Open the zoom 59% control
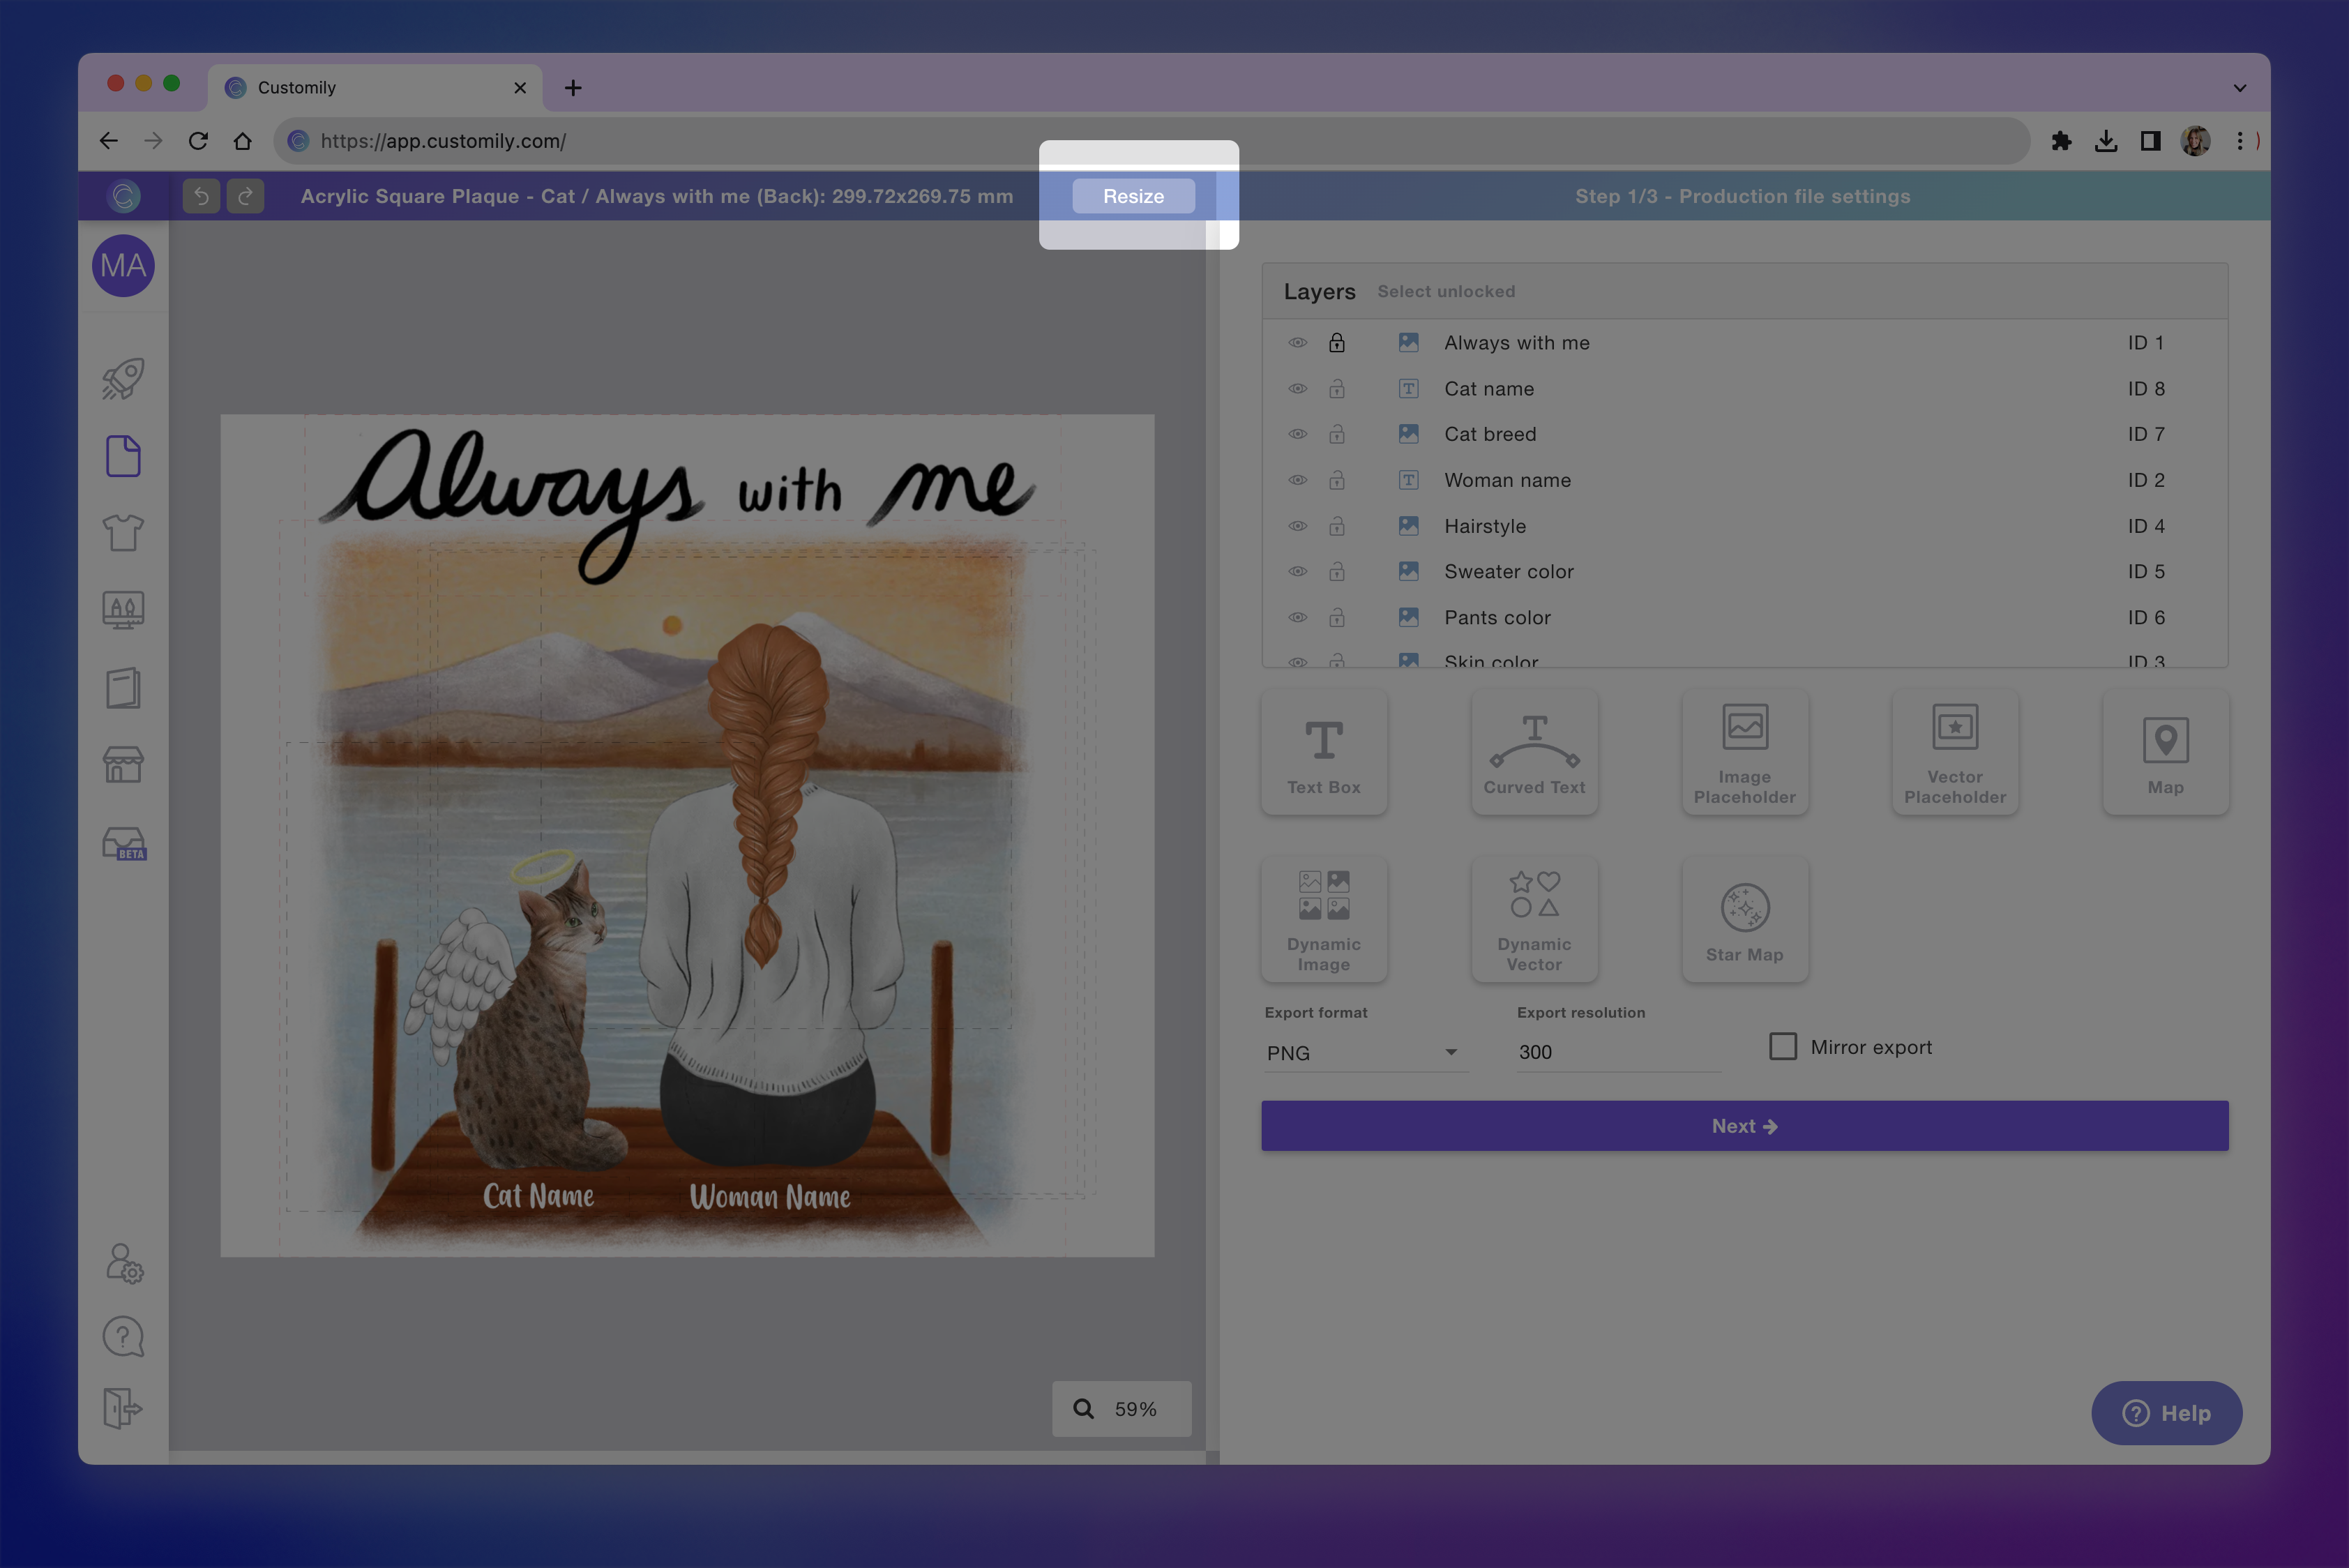 [1121, 1409]
